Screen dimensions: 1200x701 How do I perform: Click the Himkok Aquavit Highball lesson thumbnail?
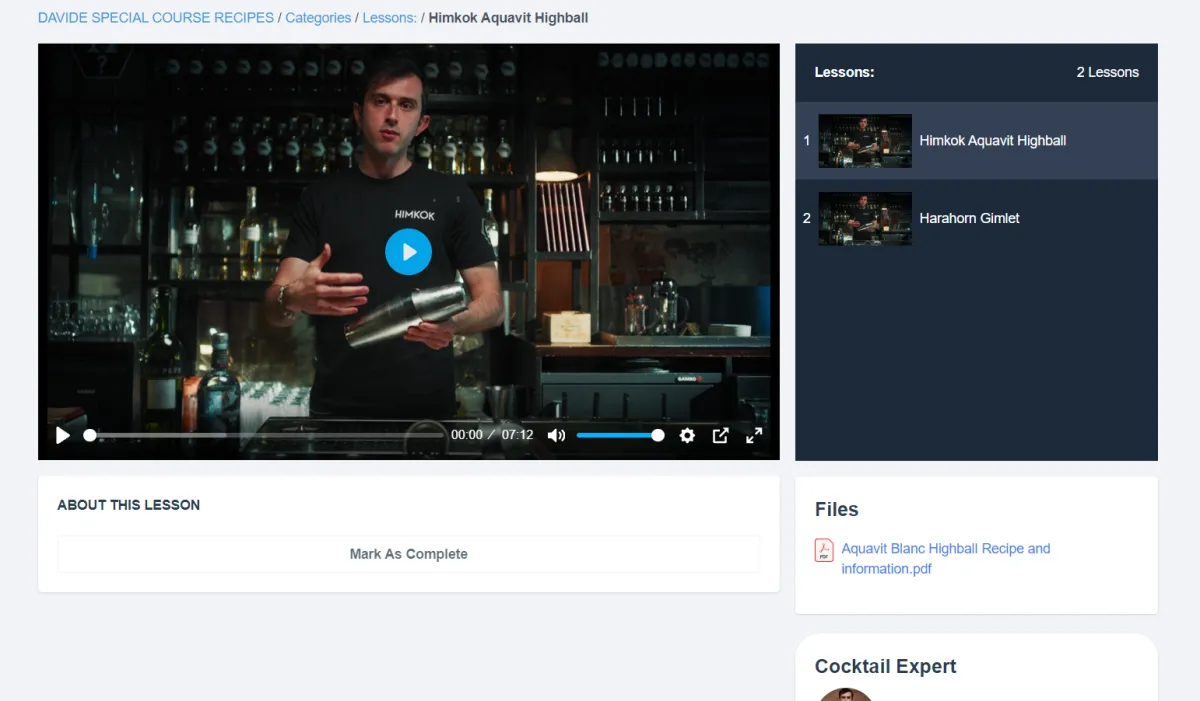pyautogui.click(x=865, y=141)
